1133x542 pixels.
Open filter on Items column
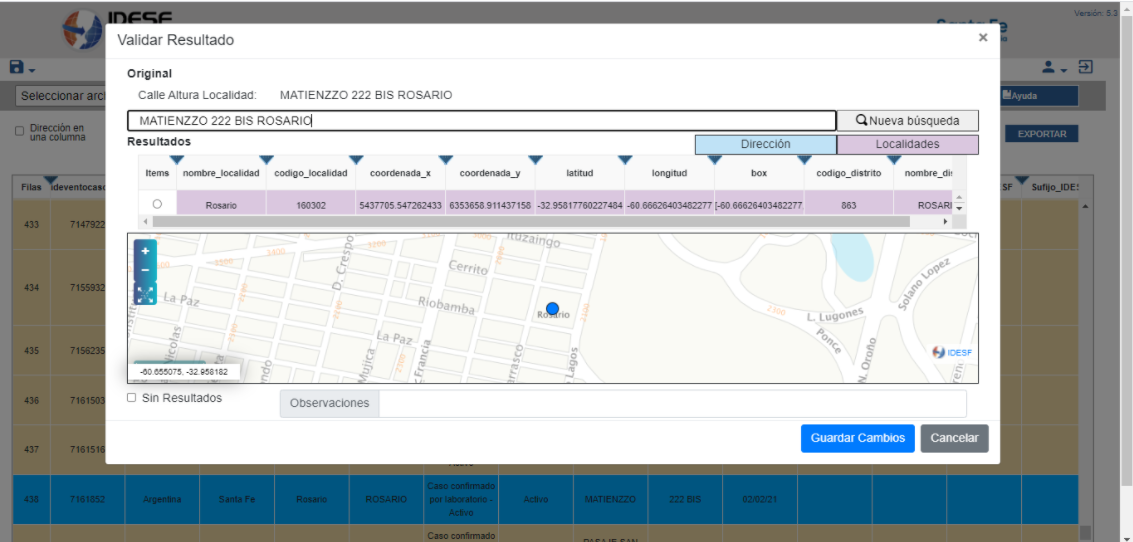[176, 159]
